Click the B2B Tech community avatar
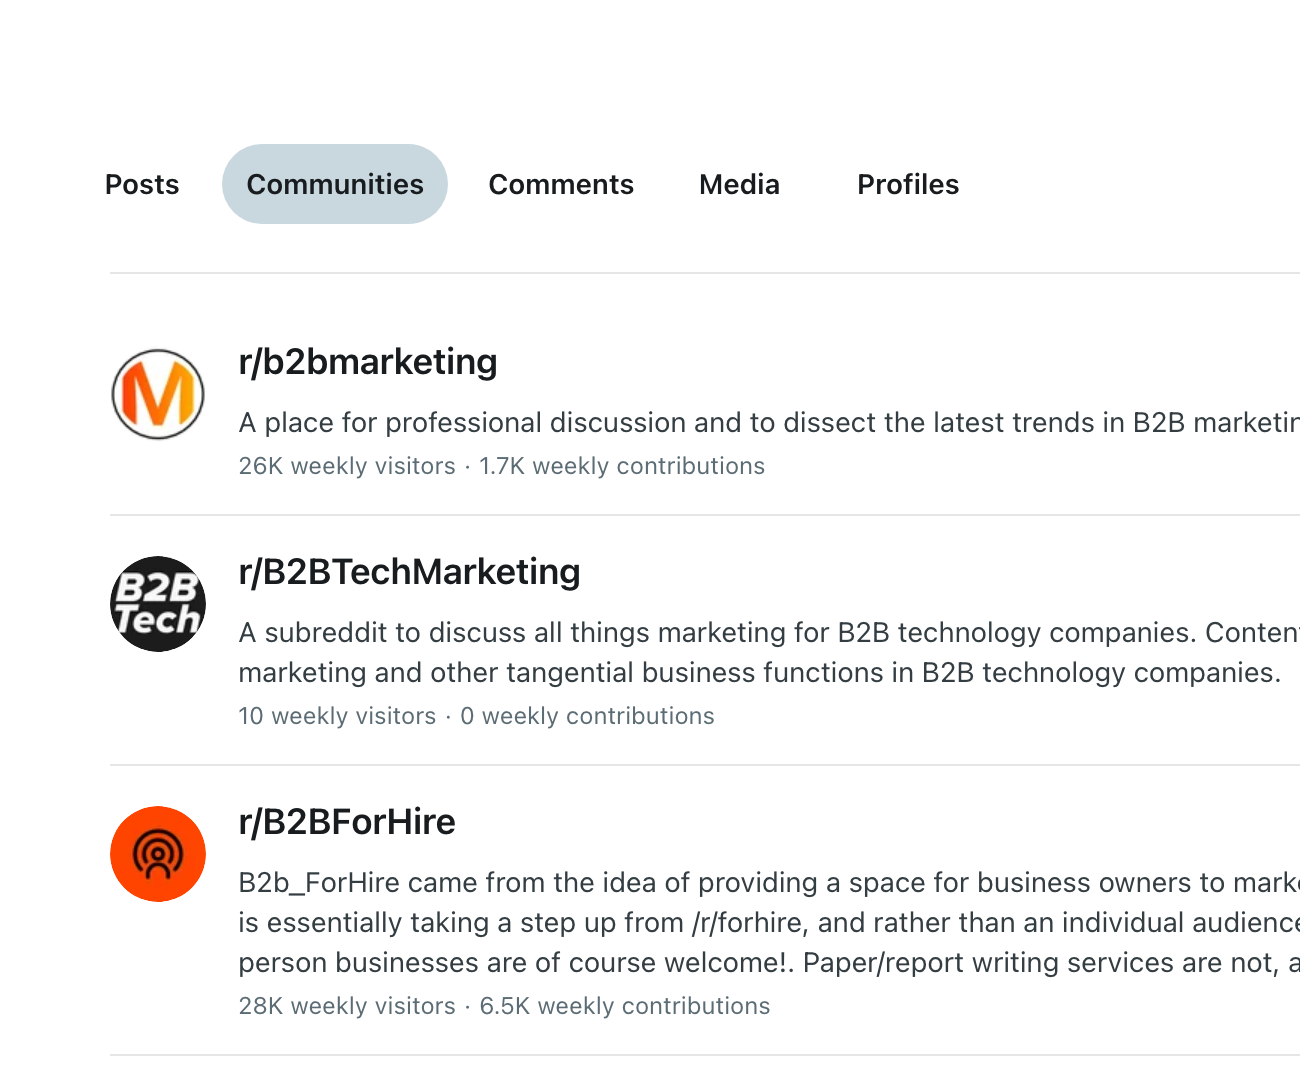The width and height of the screenshot is (1300, 1080). tap(158, 604)
